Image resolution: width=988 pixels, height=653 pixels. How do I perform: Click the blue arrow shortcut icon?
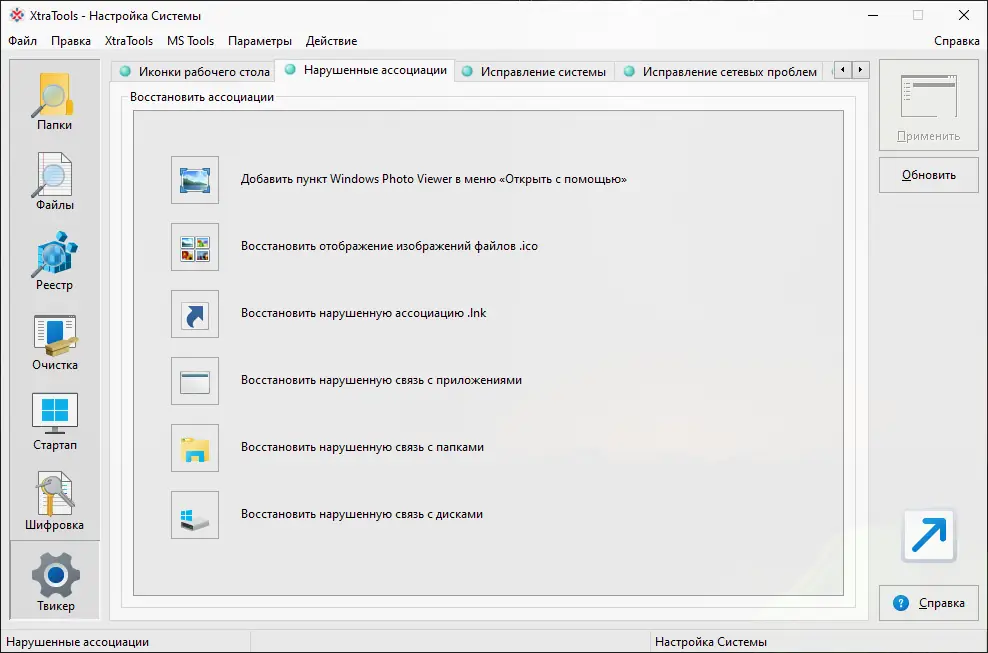coord(929,536)
